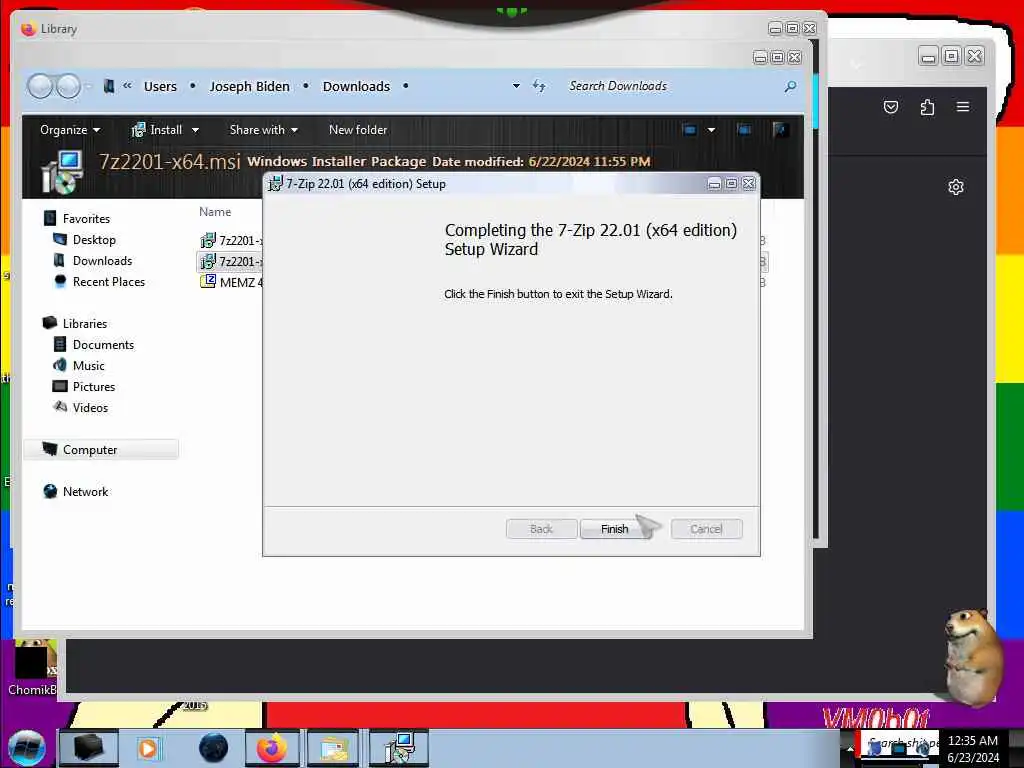Select Joseph Biden in the address breadcrumb
Viewport: 1024px width, 768px height.
[x=249, y=86]
